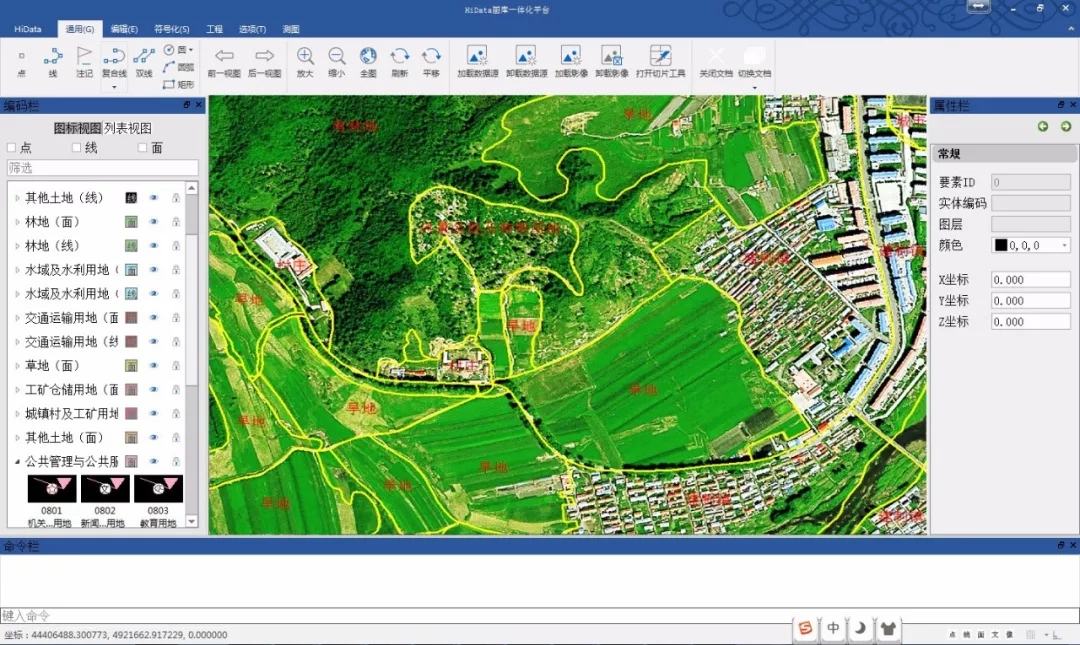Click the 常规 section header

click(x=1004, y=154)
